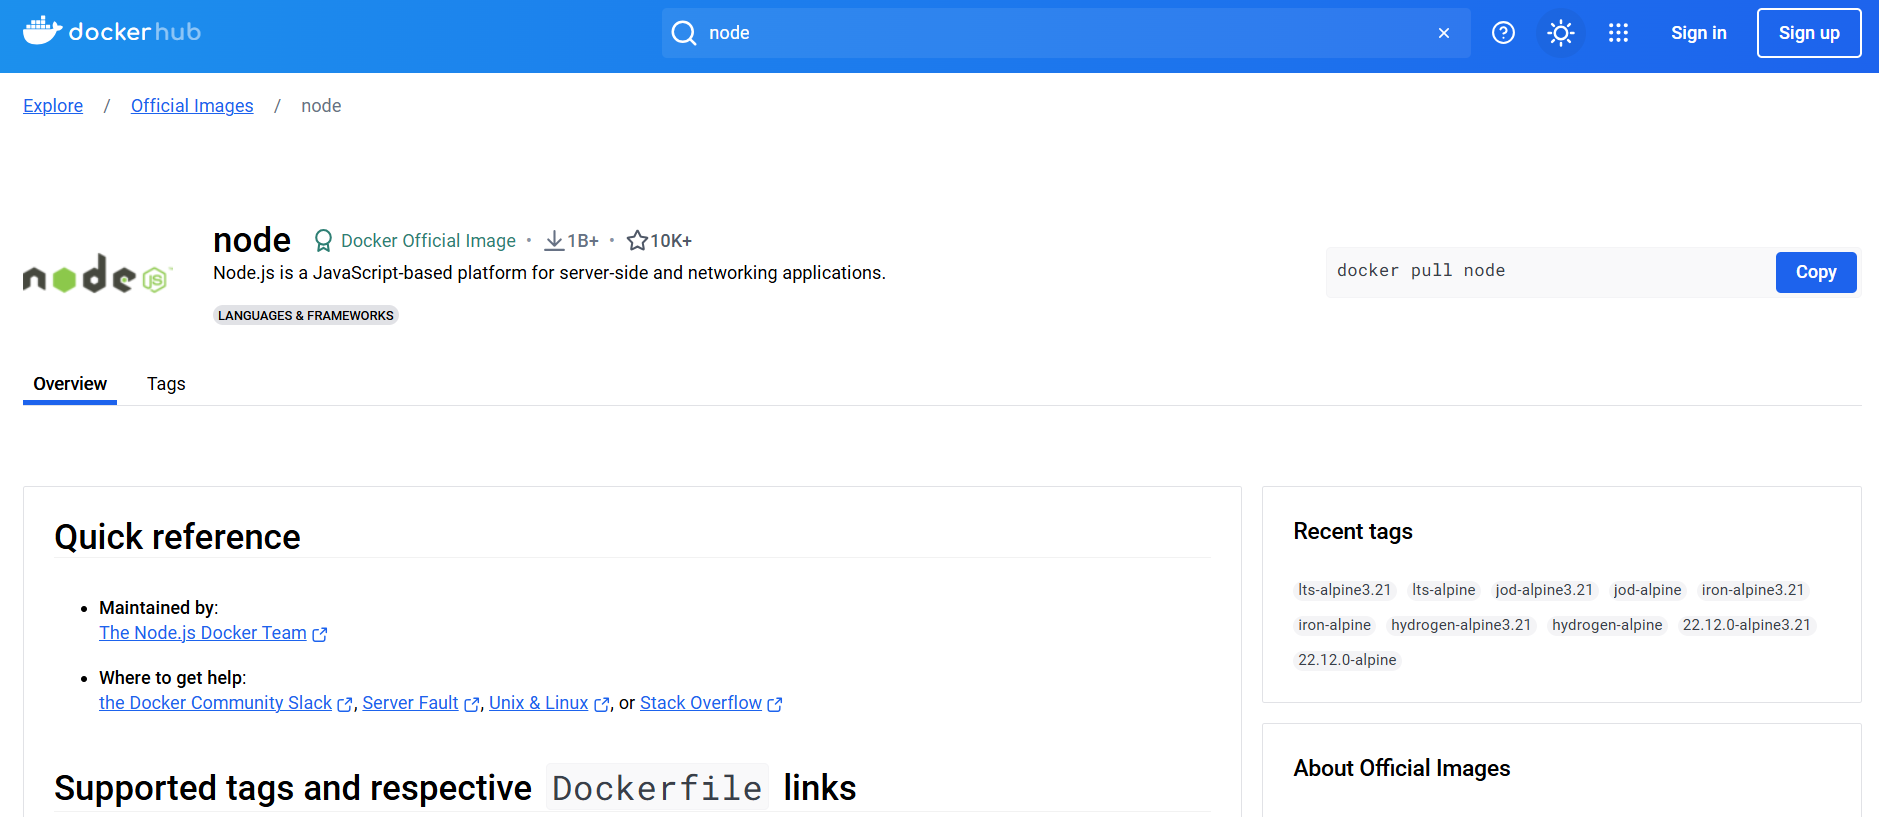1879x817 pixels.
Task: Click external link icon after Unix & Linux
Action: coord(602,704)
